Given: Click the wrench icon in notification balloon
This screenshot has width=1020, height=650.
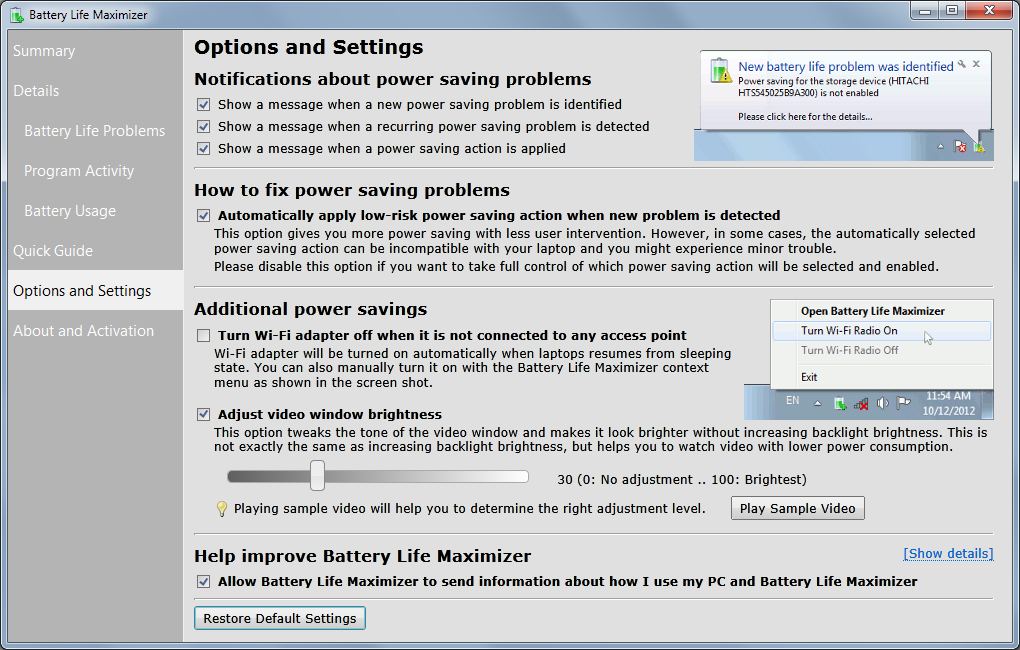Looking at the screenshot, I should [961, 64].
